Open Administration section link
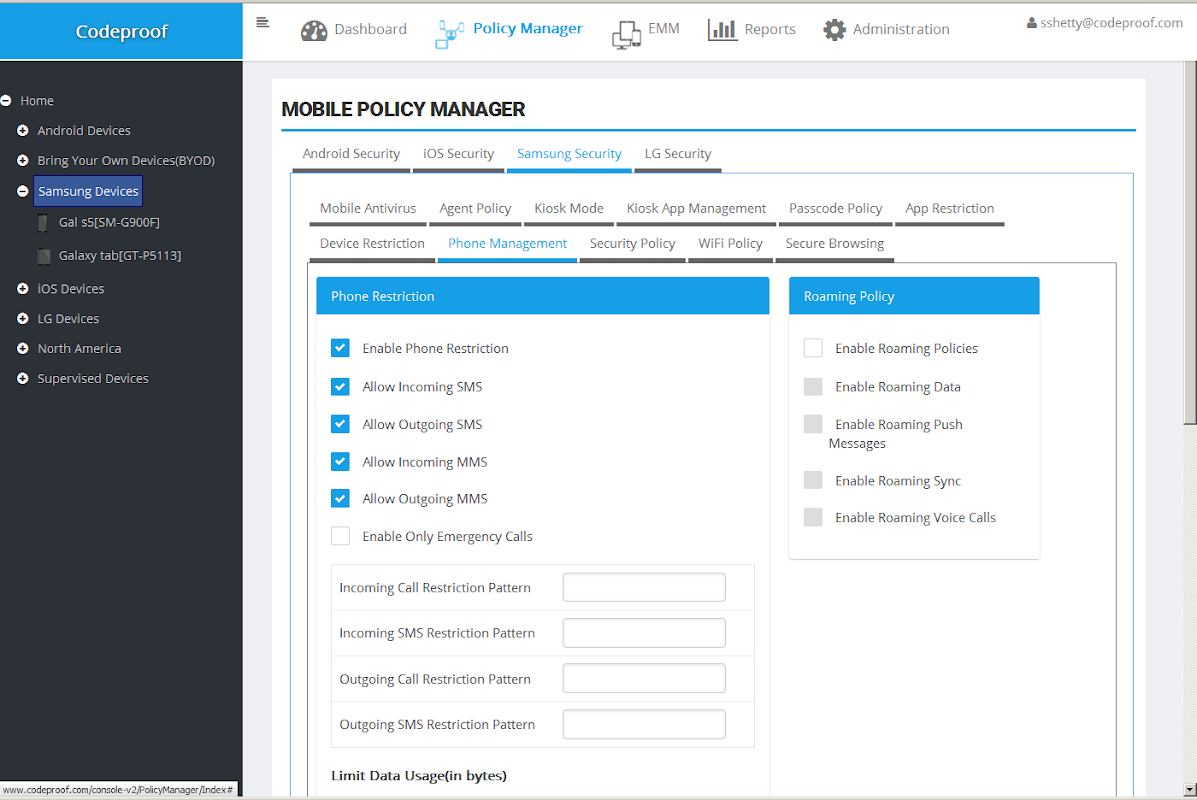The height and width of the screenshot is (800, 1197). pyautogui.click(x=901, y=30)
